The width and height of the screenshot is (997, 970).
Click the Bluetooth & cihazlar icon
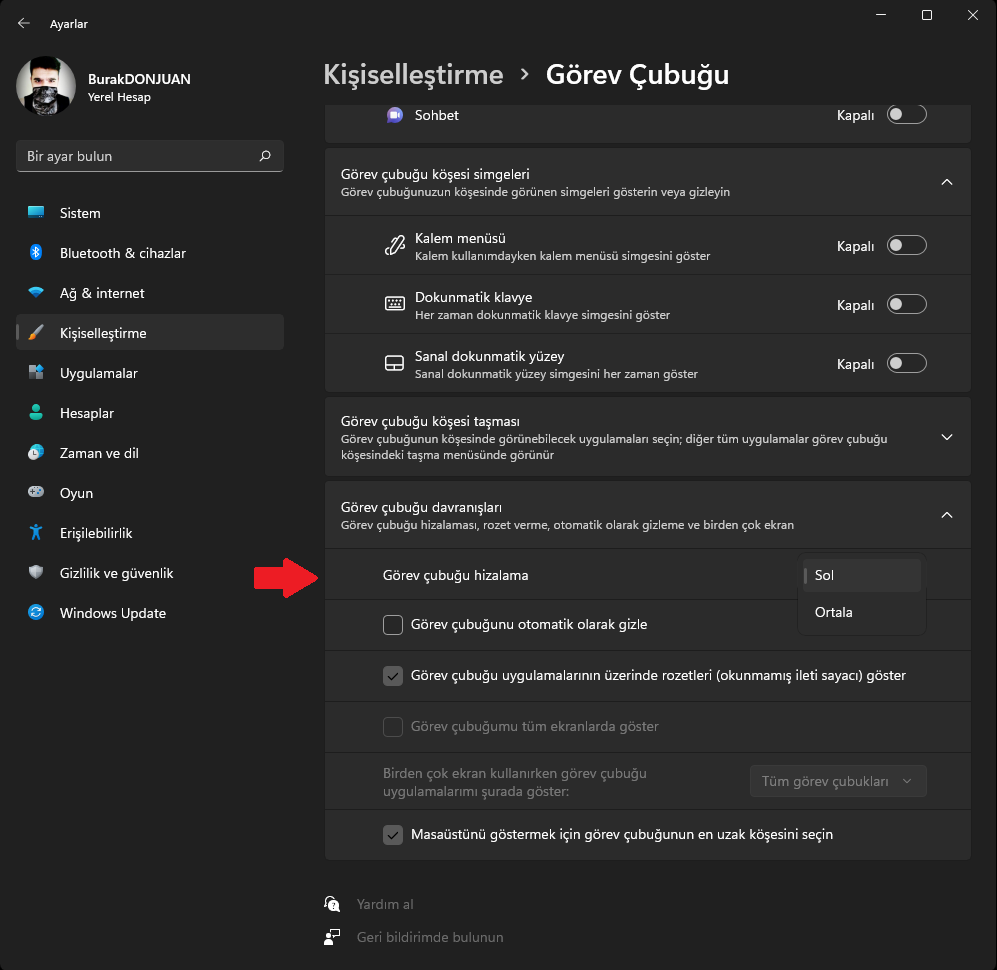36,253
